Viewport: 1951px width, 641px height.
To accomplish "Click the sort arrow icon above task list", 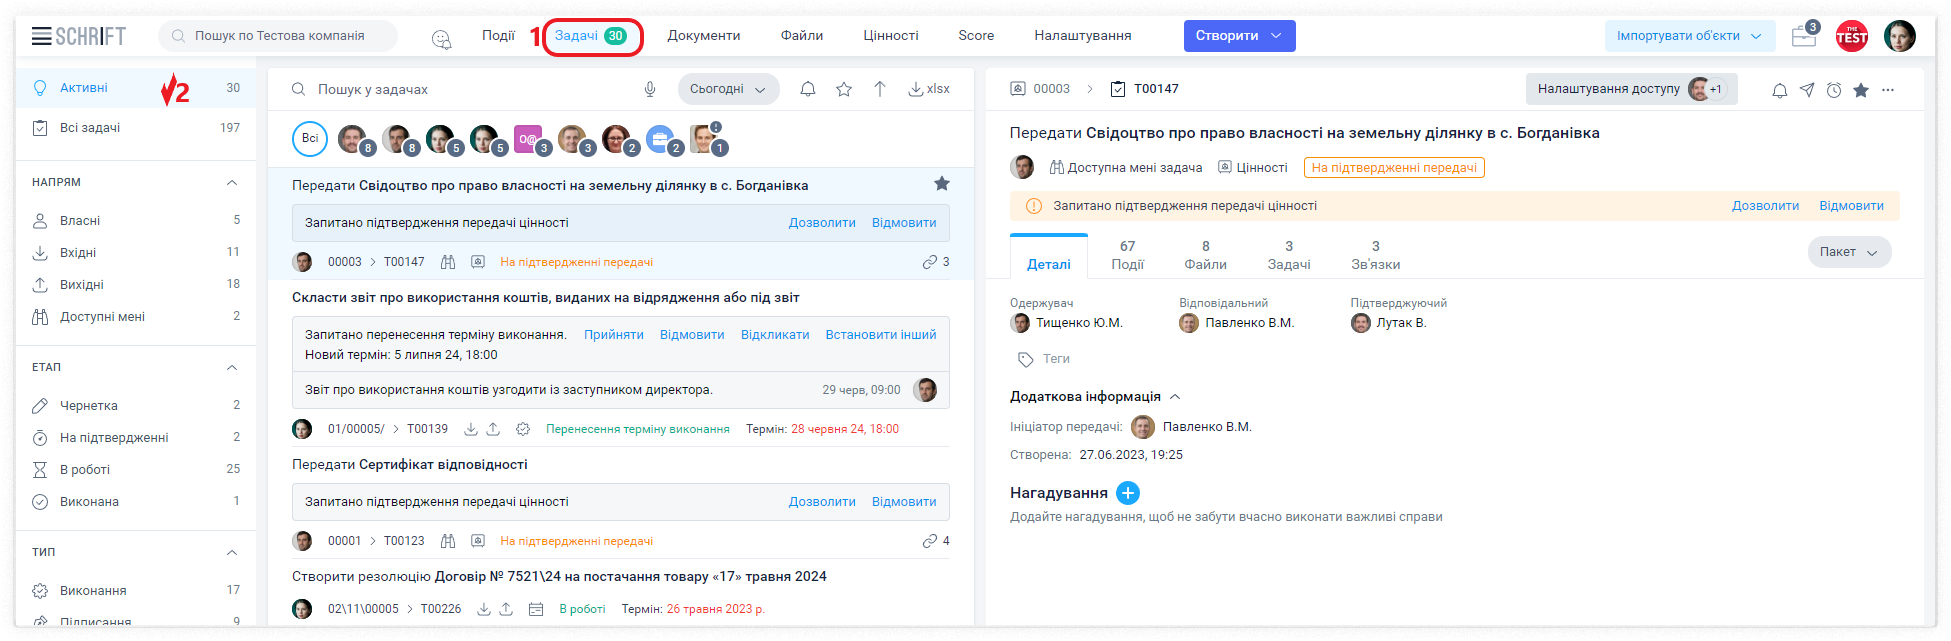I will (880, 89).
